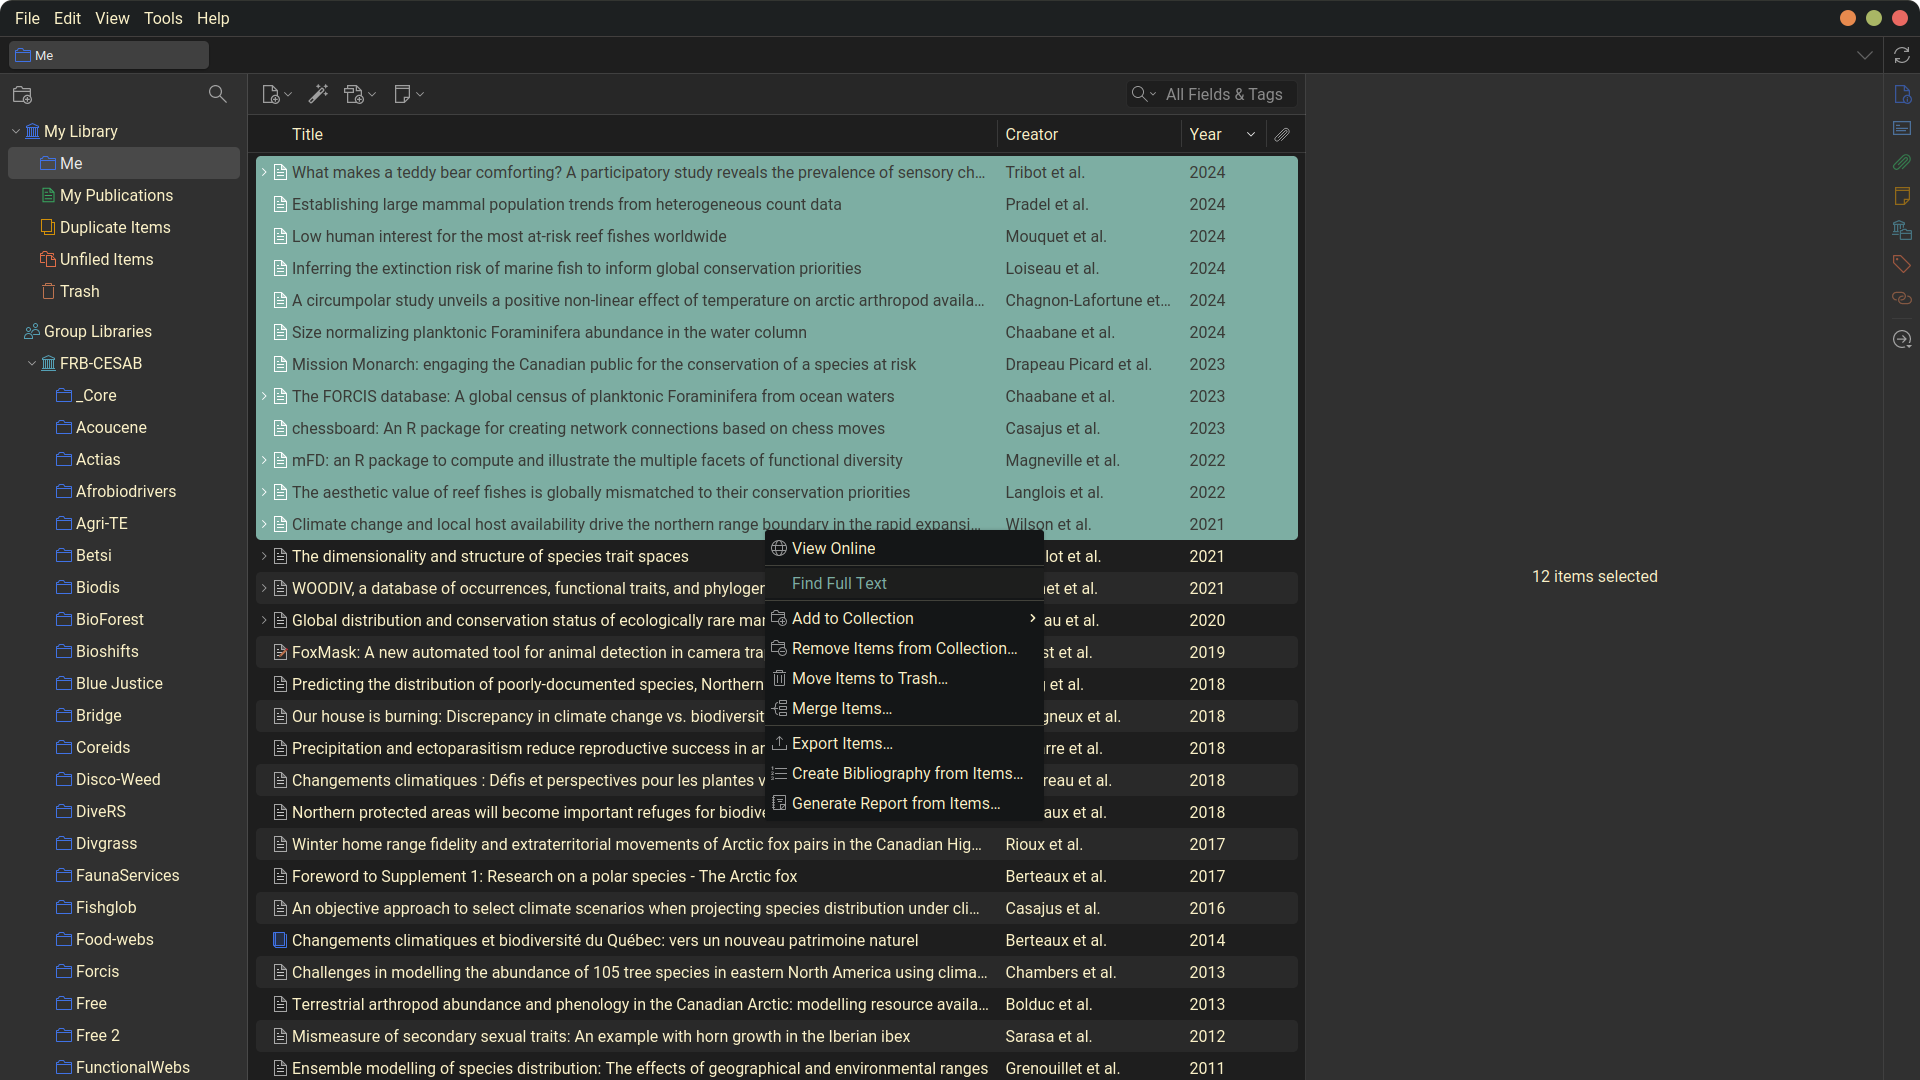Select Export Items in context menu
Viewport: 1920px width, 1080px height.
841,743
